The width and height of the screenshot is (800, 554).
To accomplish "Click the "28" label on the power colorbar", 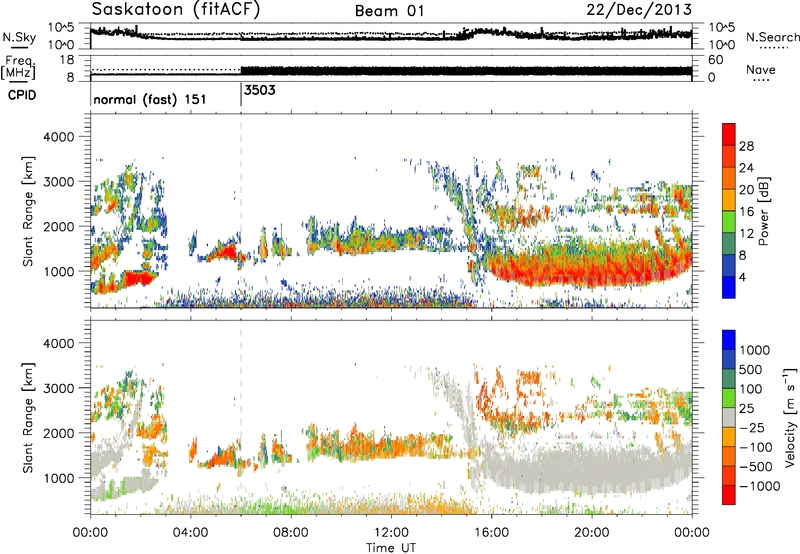I will pos(746,146).
